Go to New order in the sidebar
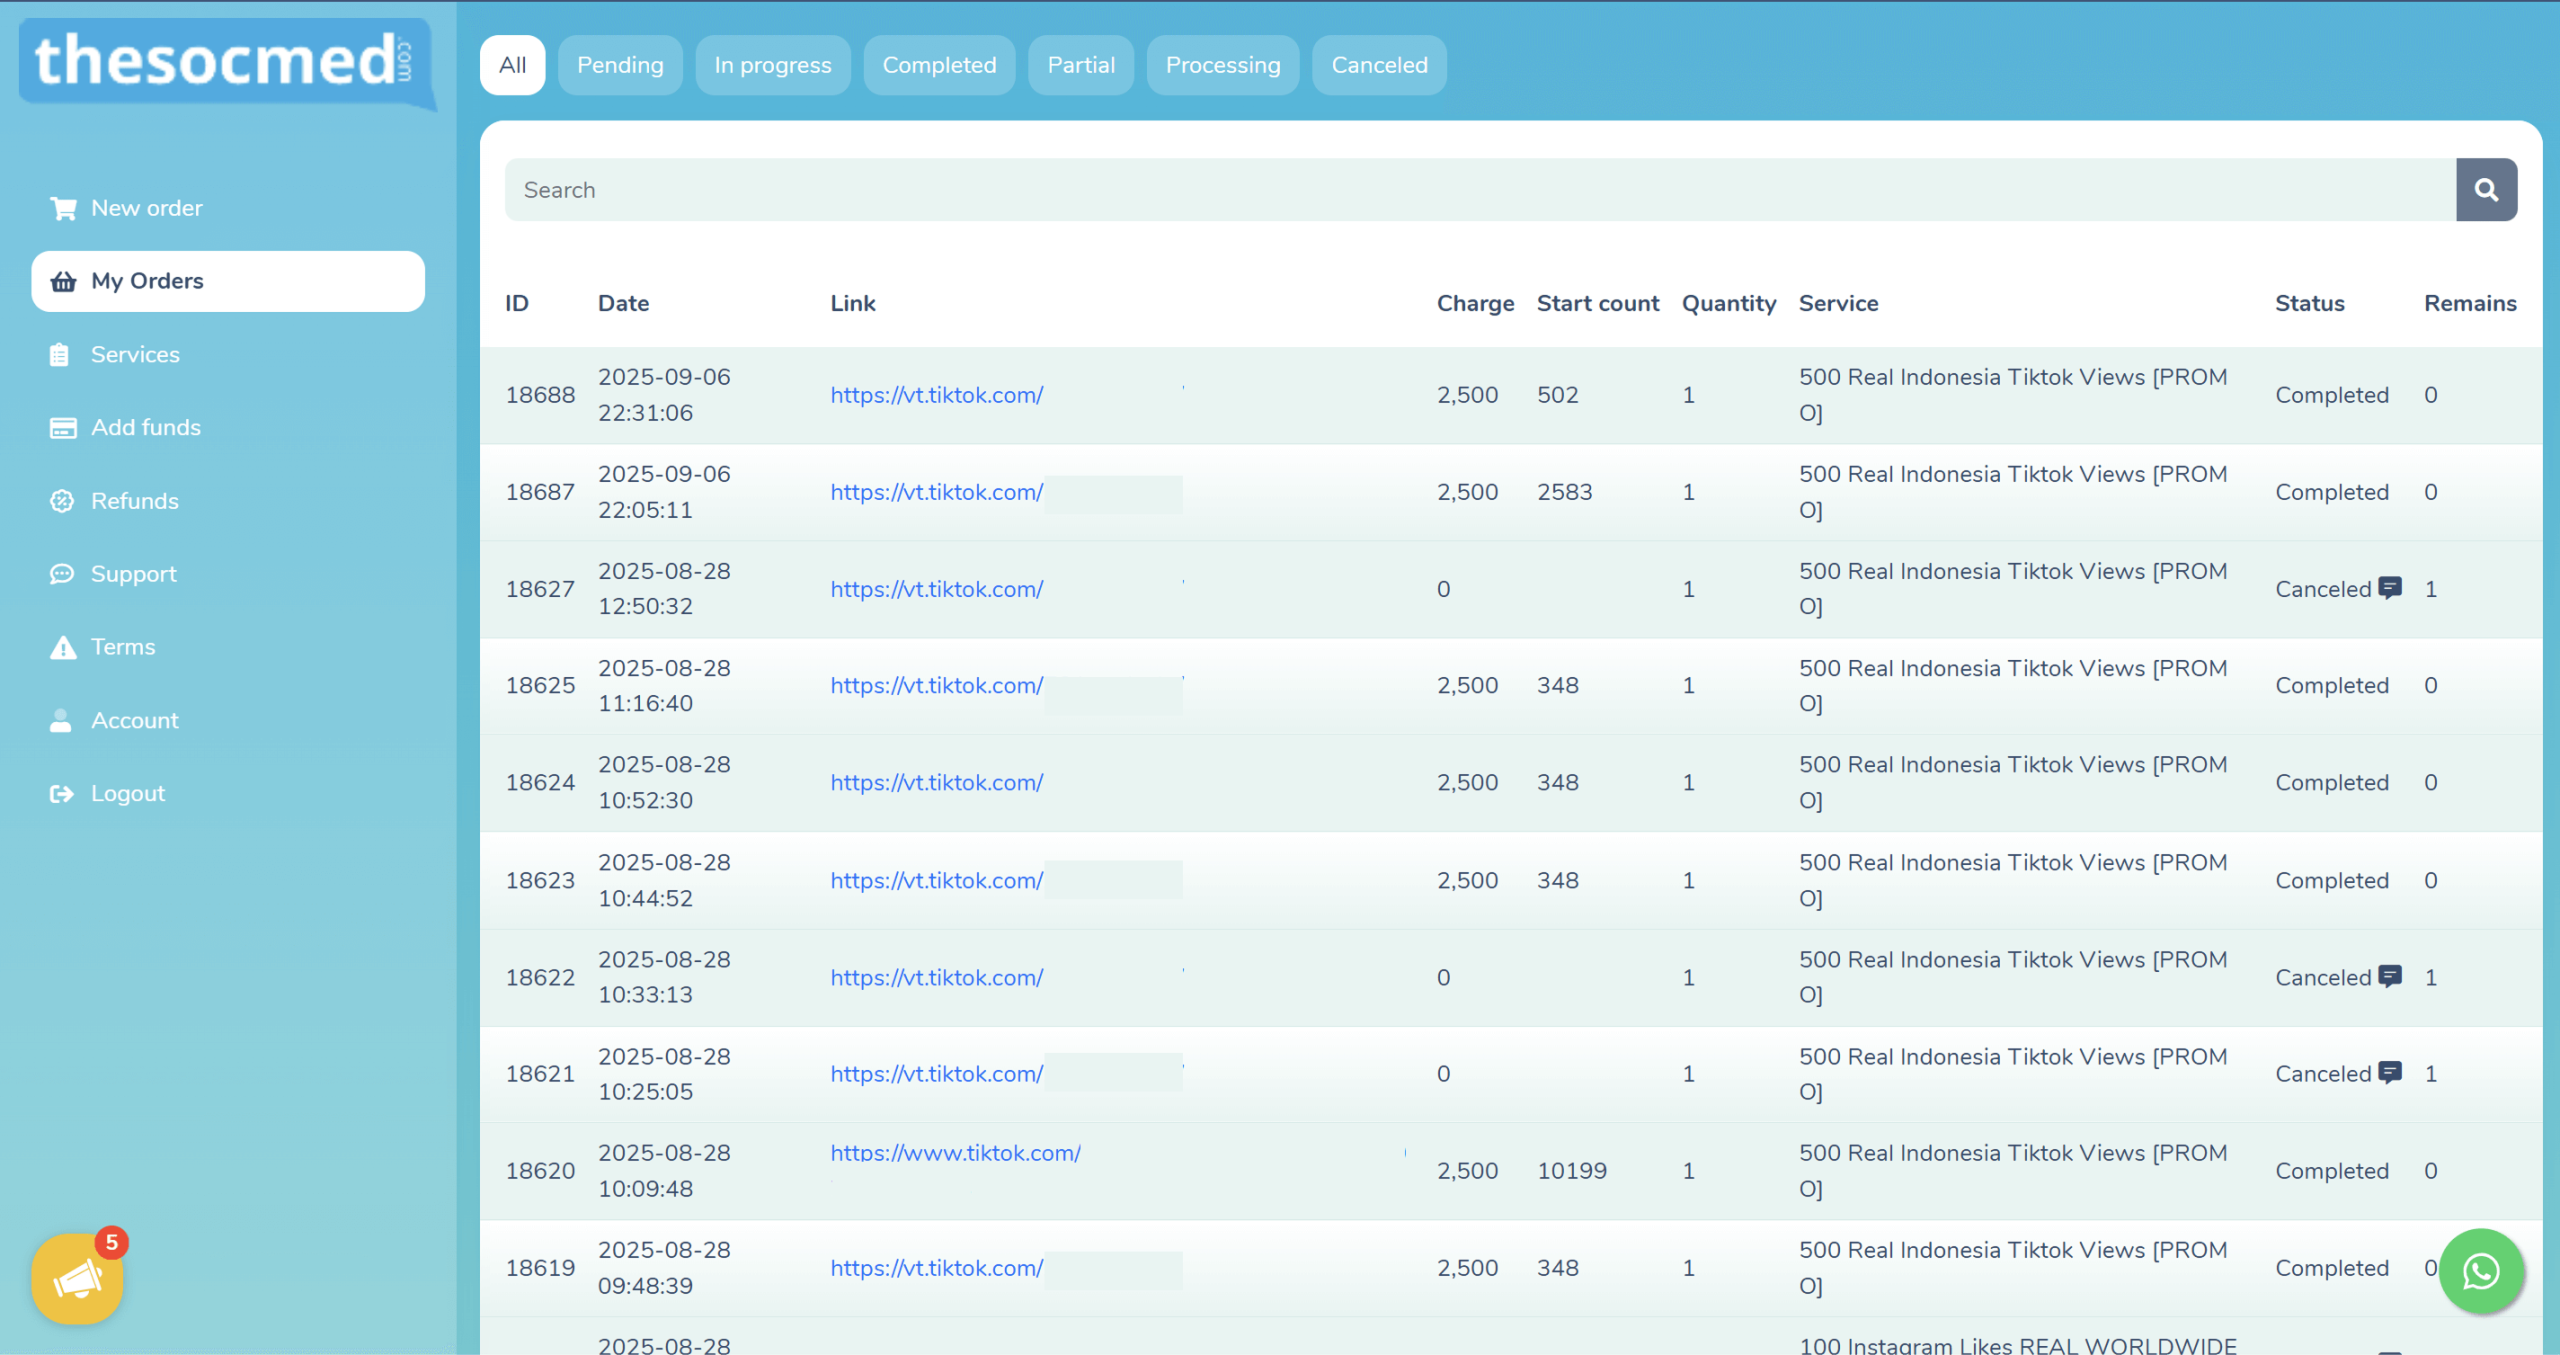Viewport: 2560px width, 1355px height. tap(146, 208)
